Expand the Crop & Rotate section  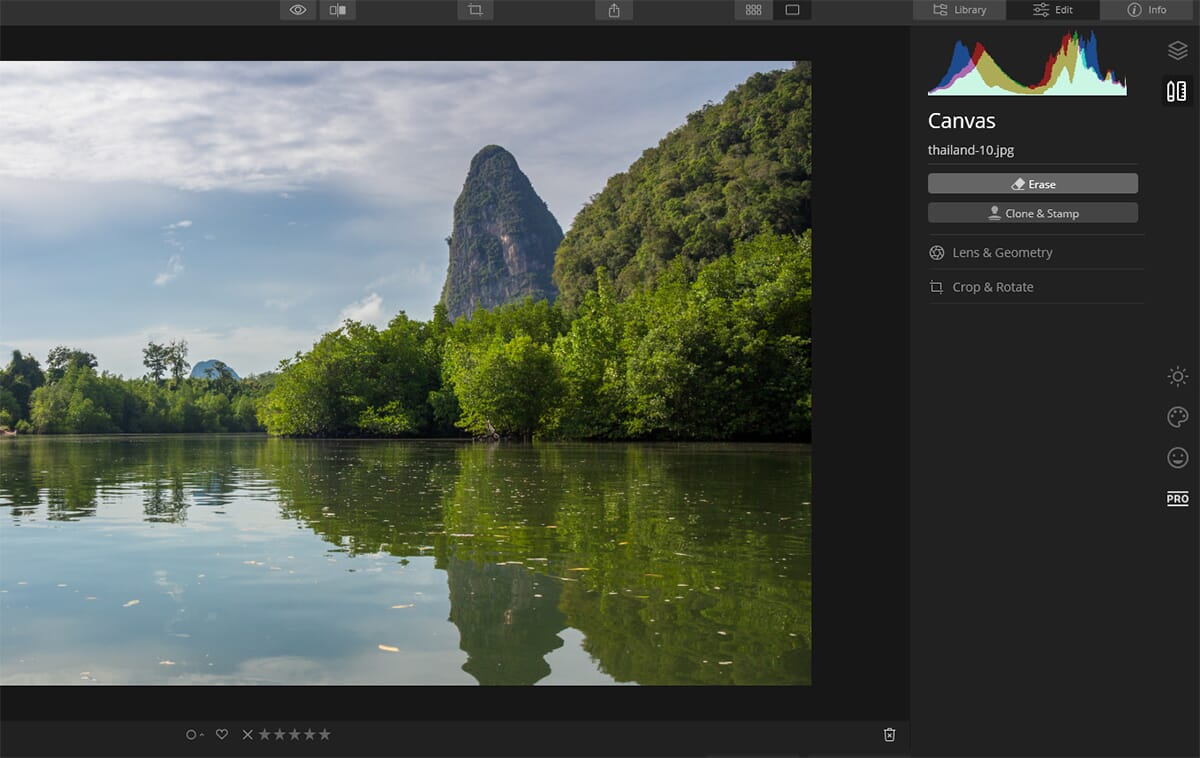point(1035,287)
